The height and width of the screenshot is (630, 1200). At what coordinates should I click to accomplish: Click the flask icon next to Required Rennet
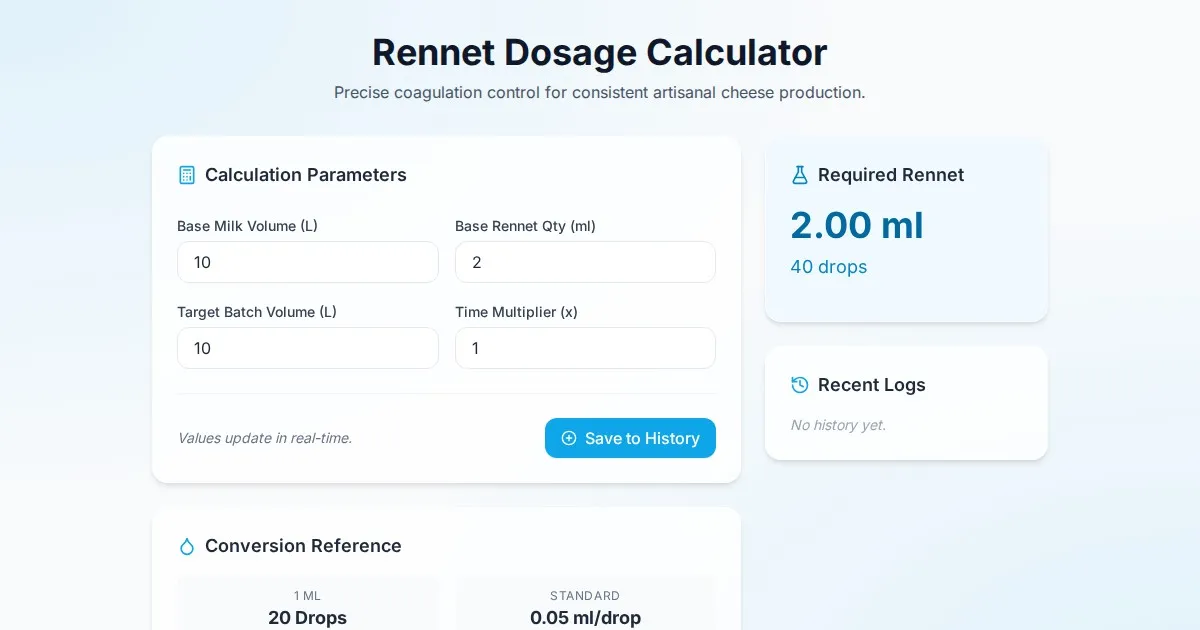pyautogui.click(x=799, y=175)
